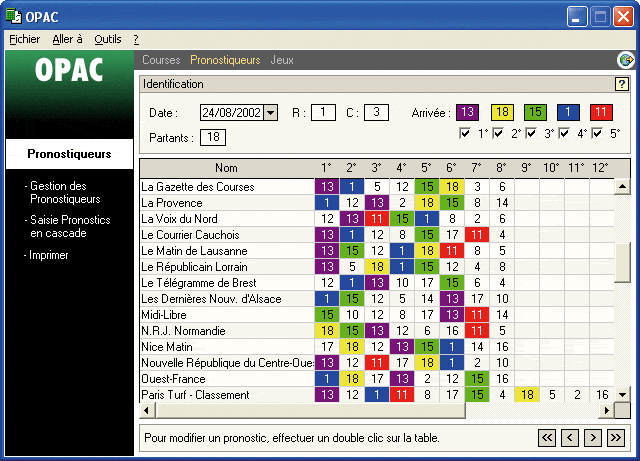Viewport: 640px width, 461px height.
Task: Switch to the Pronostiqueurs tab
Action: 225,60
